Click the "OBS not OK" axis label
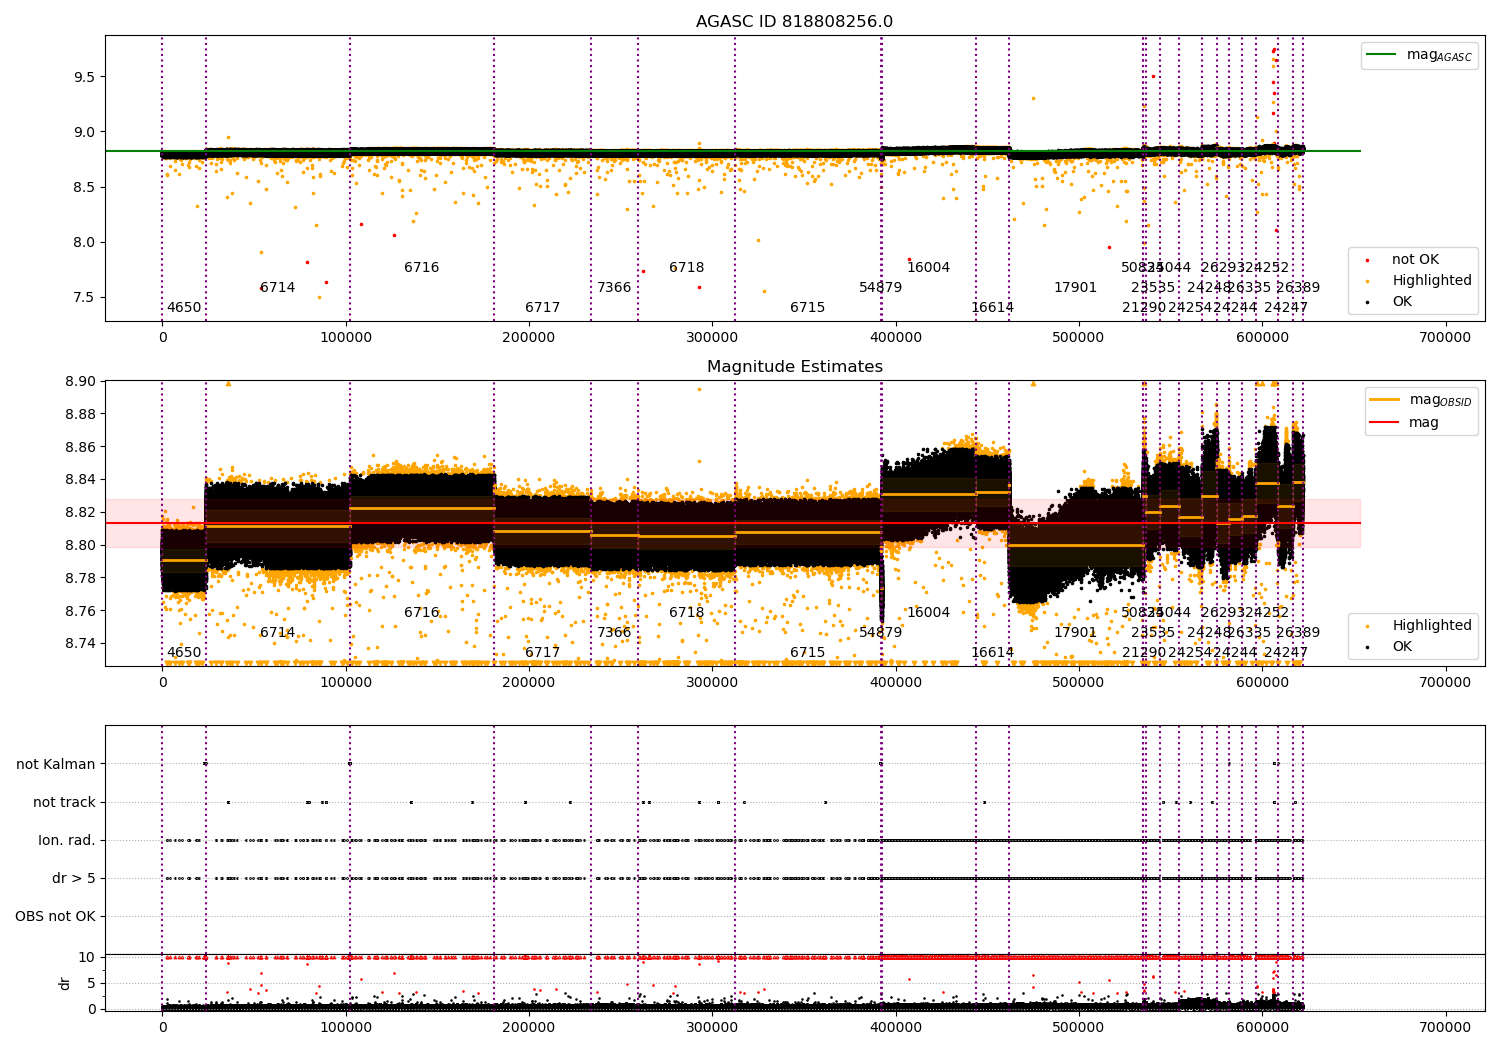 point(56,916)
